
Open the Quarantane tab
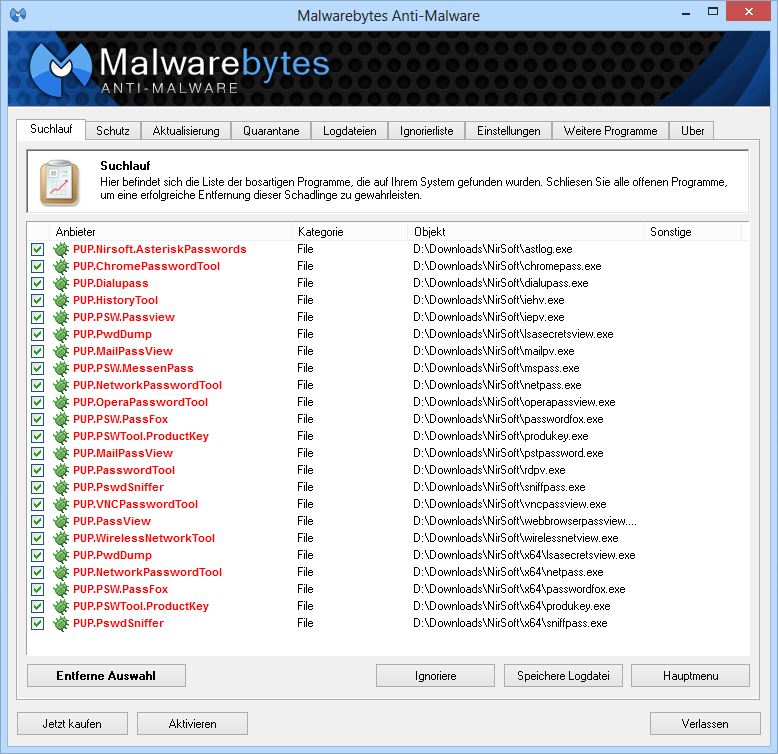(271, 131)
